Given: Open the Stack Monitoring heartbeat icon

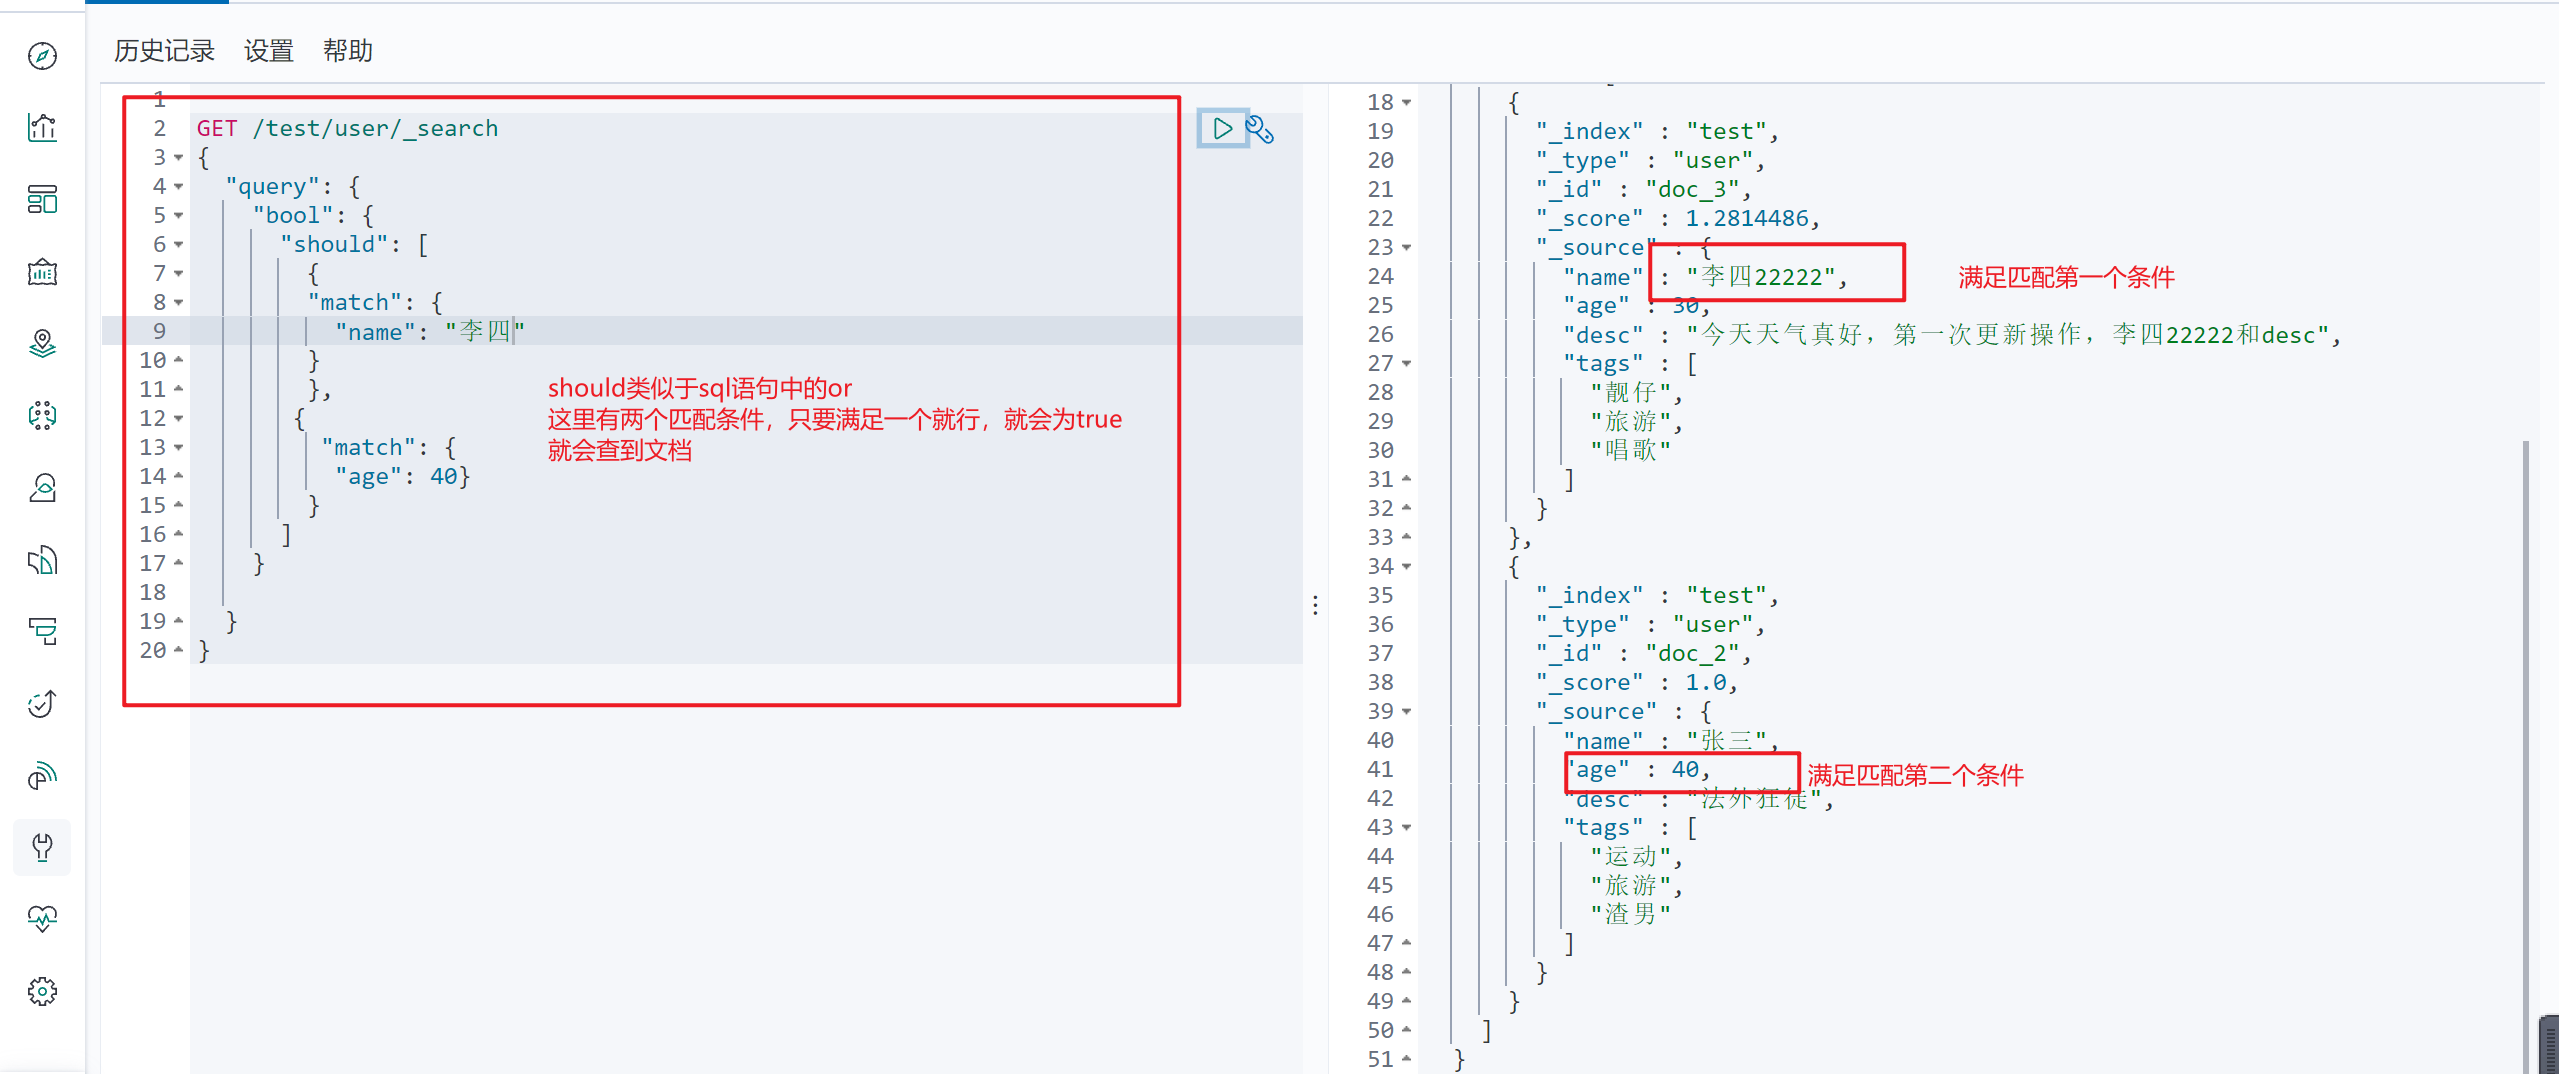Looking at the screenshot, I should [42, 919].
